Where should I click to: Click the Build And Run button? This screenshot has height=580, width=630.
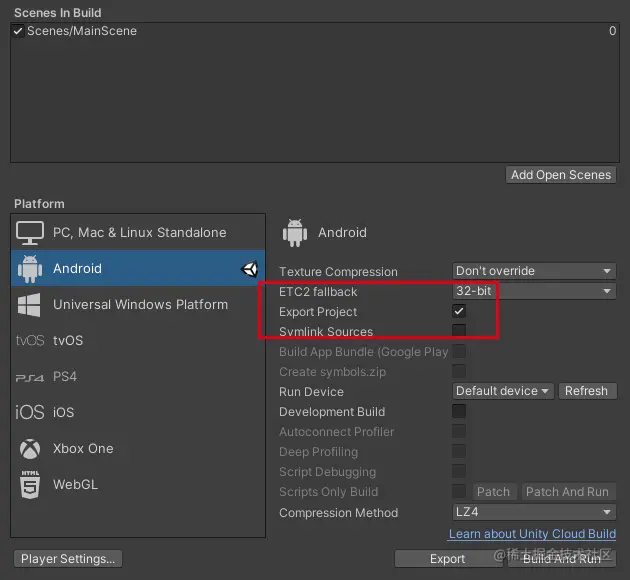pos(562,559)
